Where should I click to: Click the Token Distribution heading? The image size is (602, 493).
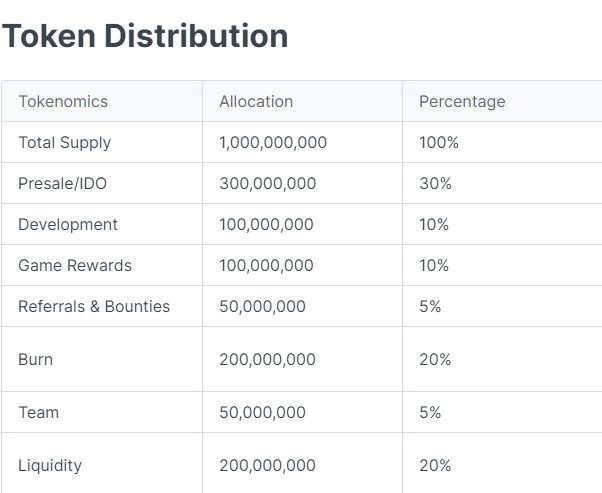click(x=145, y=36)
